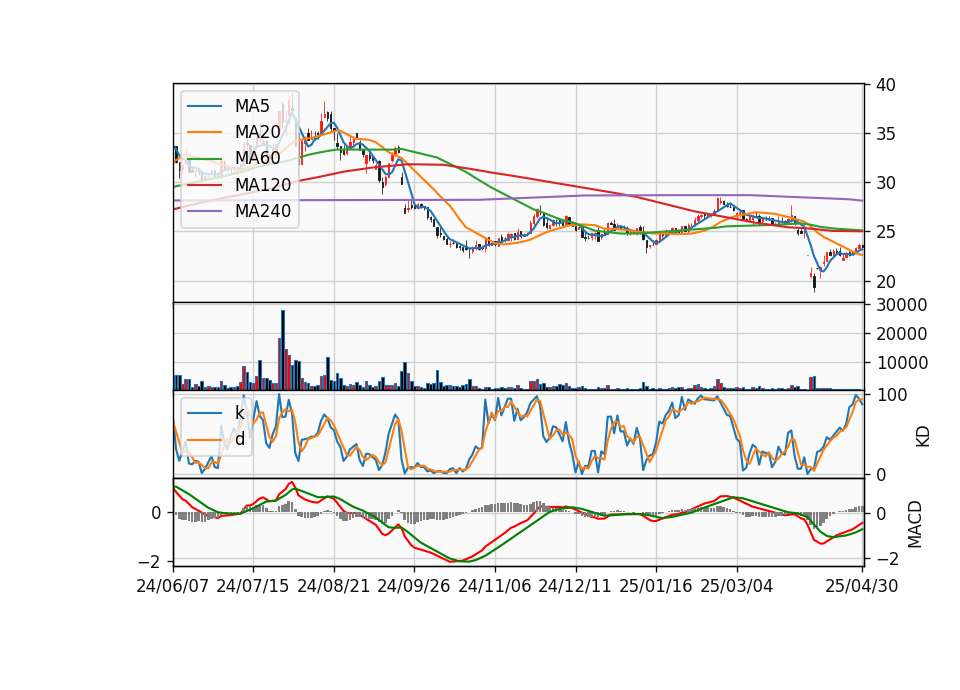960x690 pixels.
Task: Click the price axis value 35
Action: 886,134
